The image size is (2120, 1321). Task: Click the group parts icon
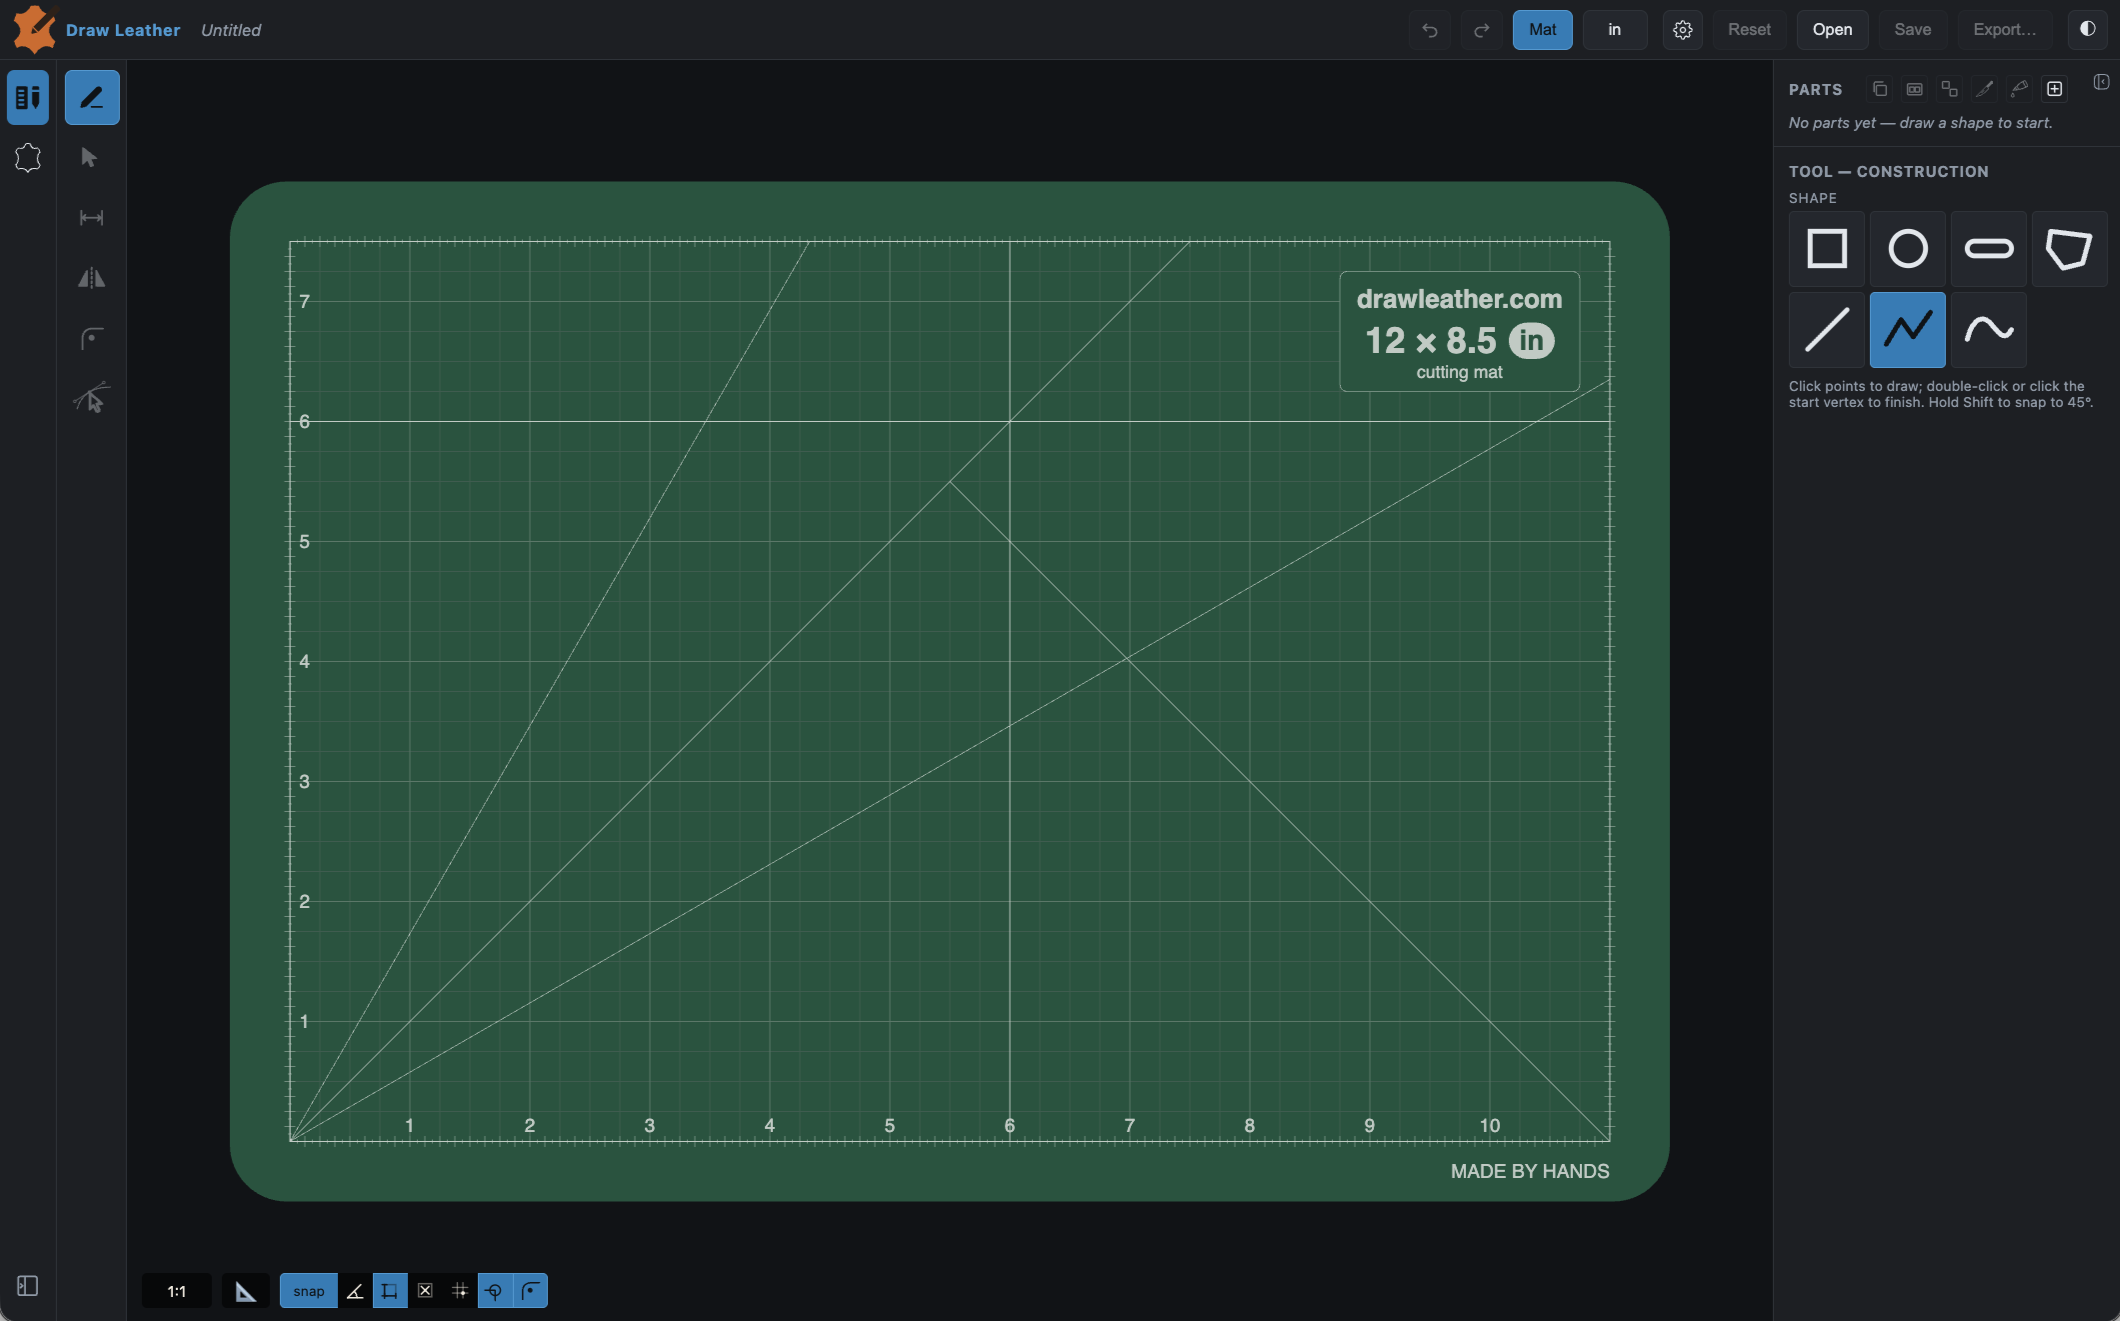[1914, 89]
